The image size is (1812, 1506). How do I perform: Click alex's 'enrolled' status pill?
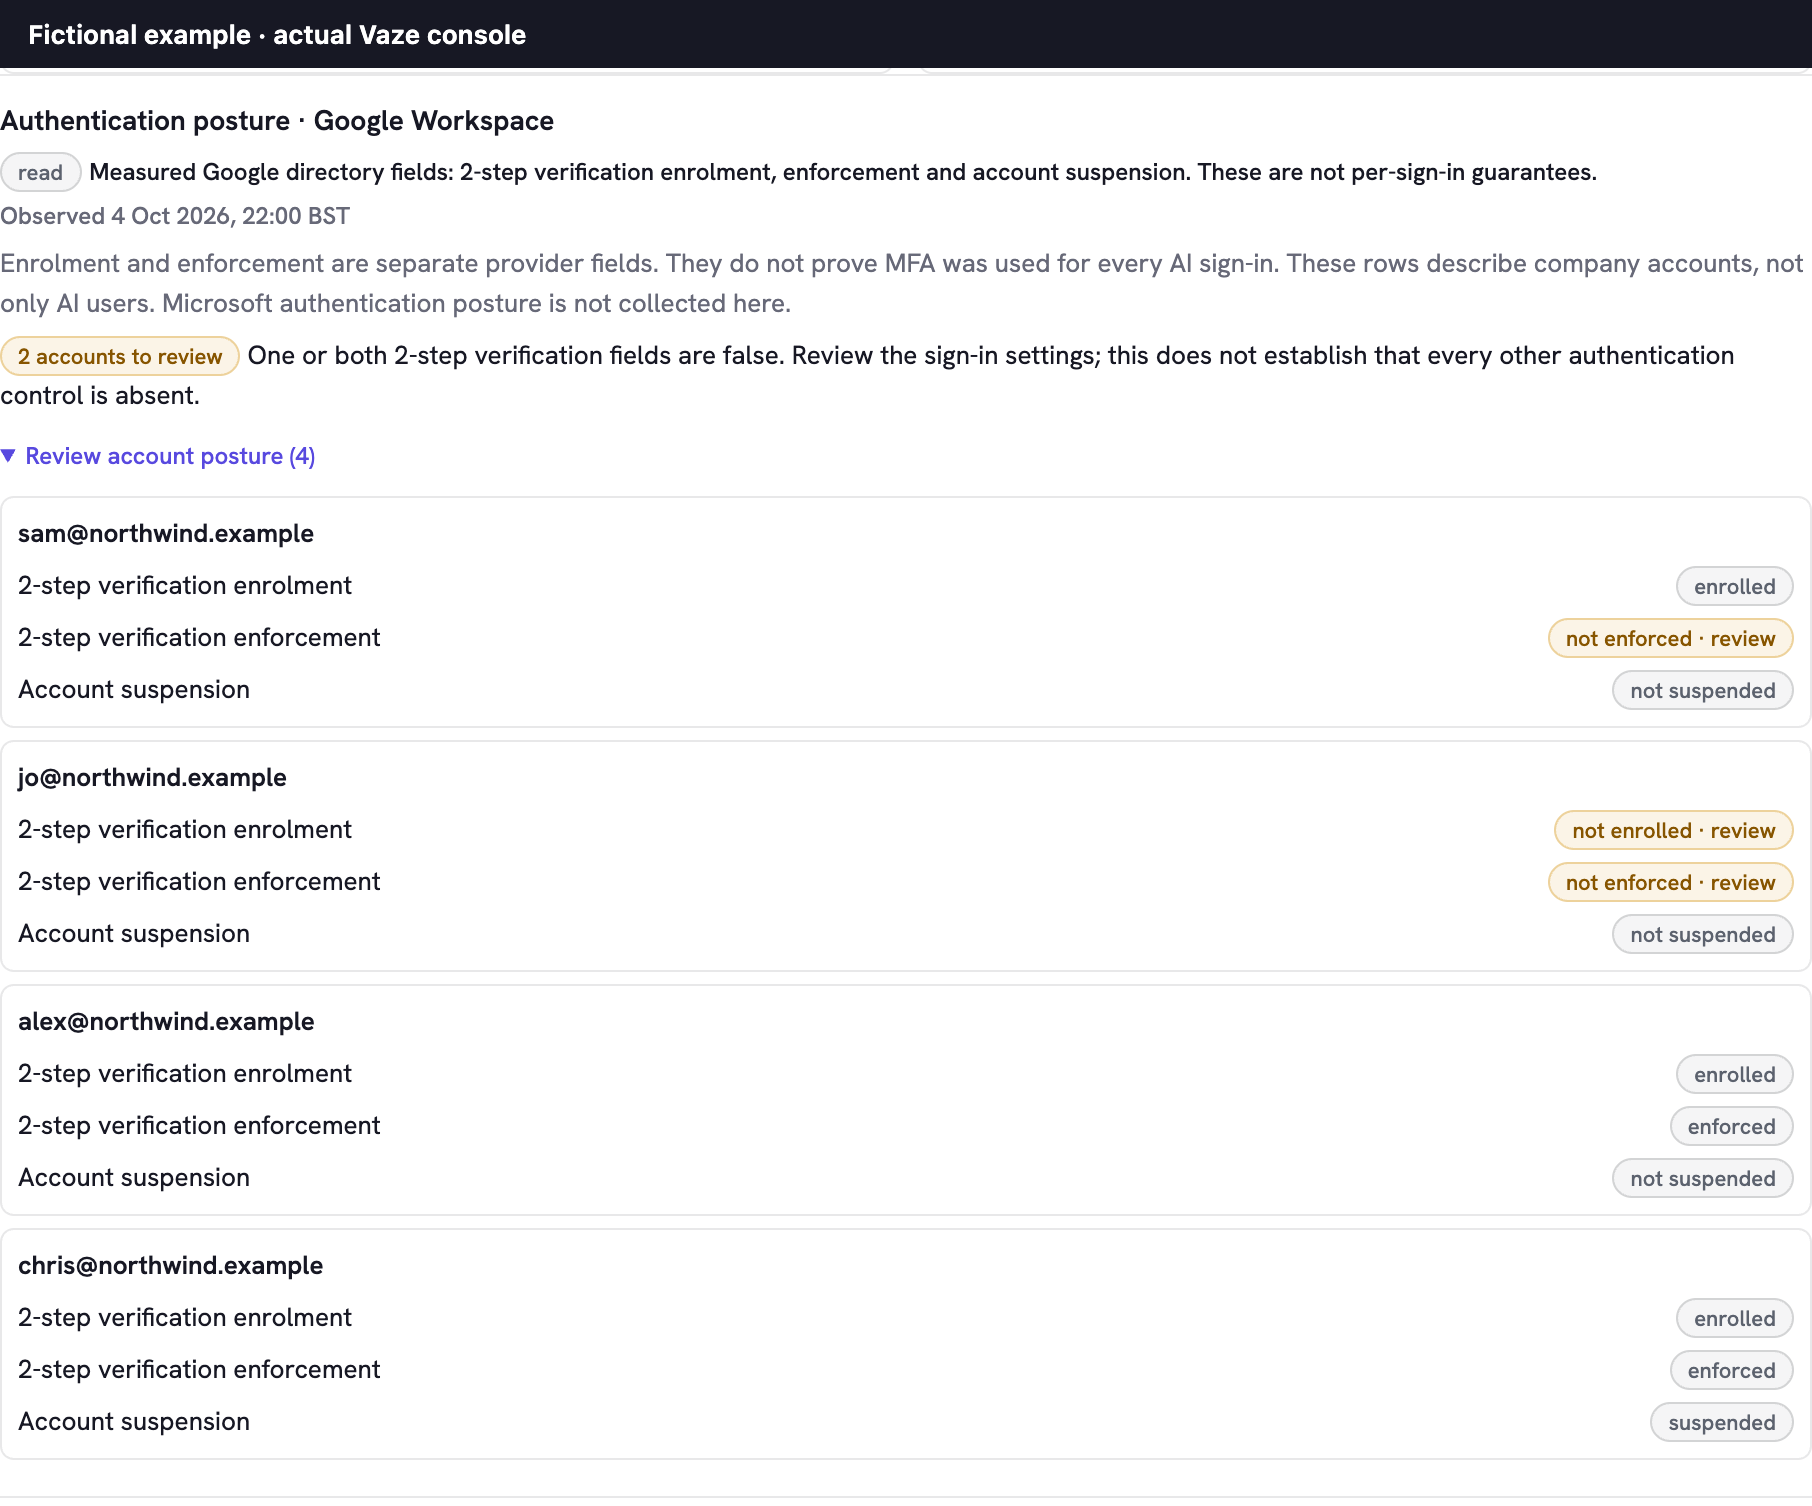pos(1734,1074)
